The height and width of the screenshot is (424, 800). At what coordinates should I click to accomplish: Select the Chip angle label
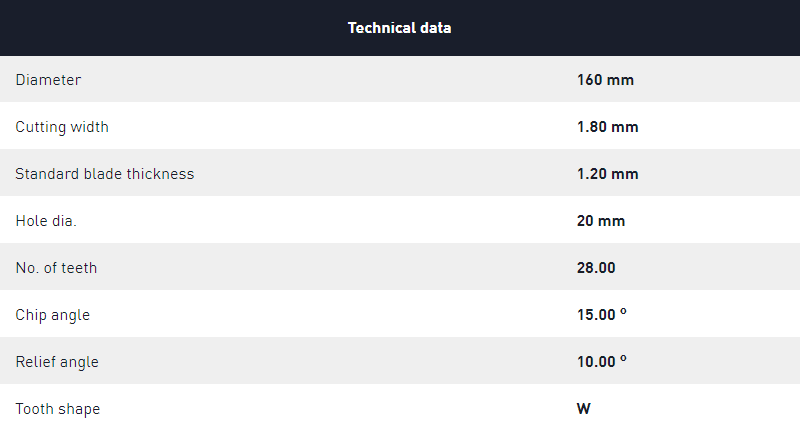click(x=53, y=315)
